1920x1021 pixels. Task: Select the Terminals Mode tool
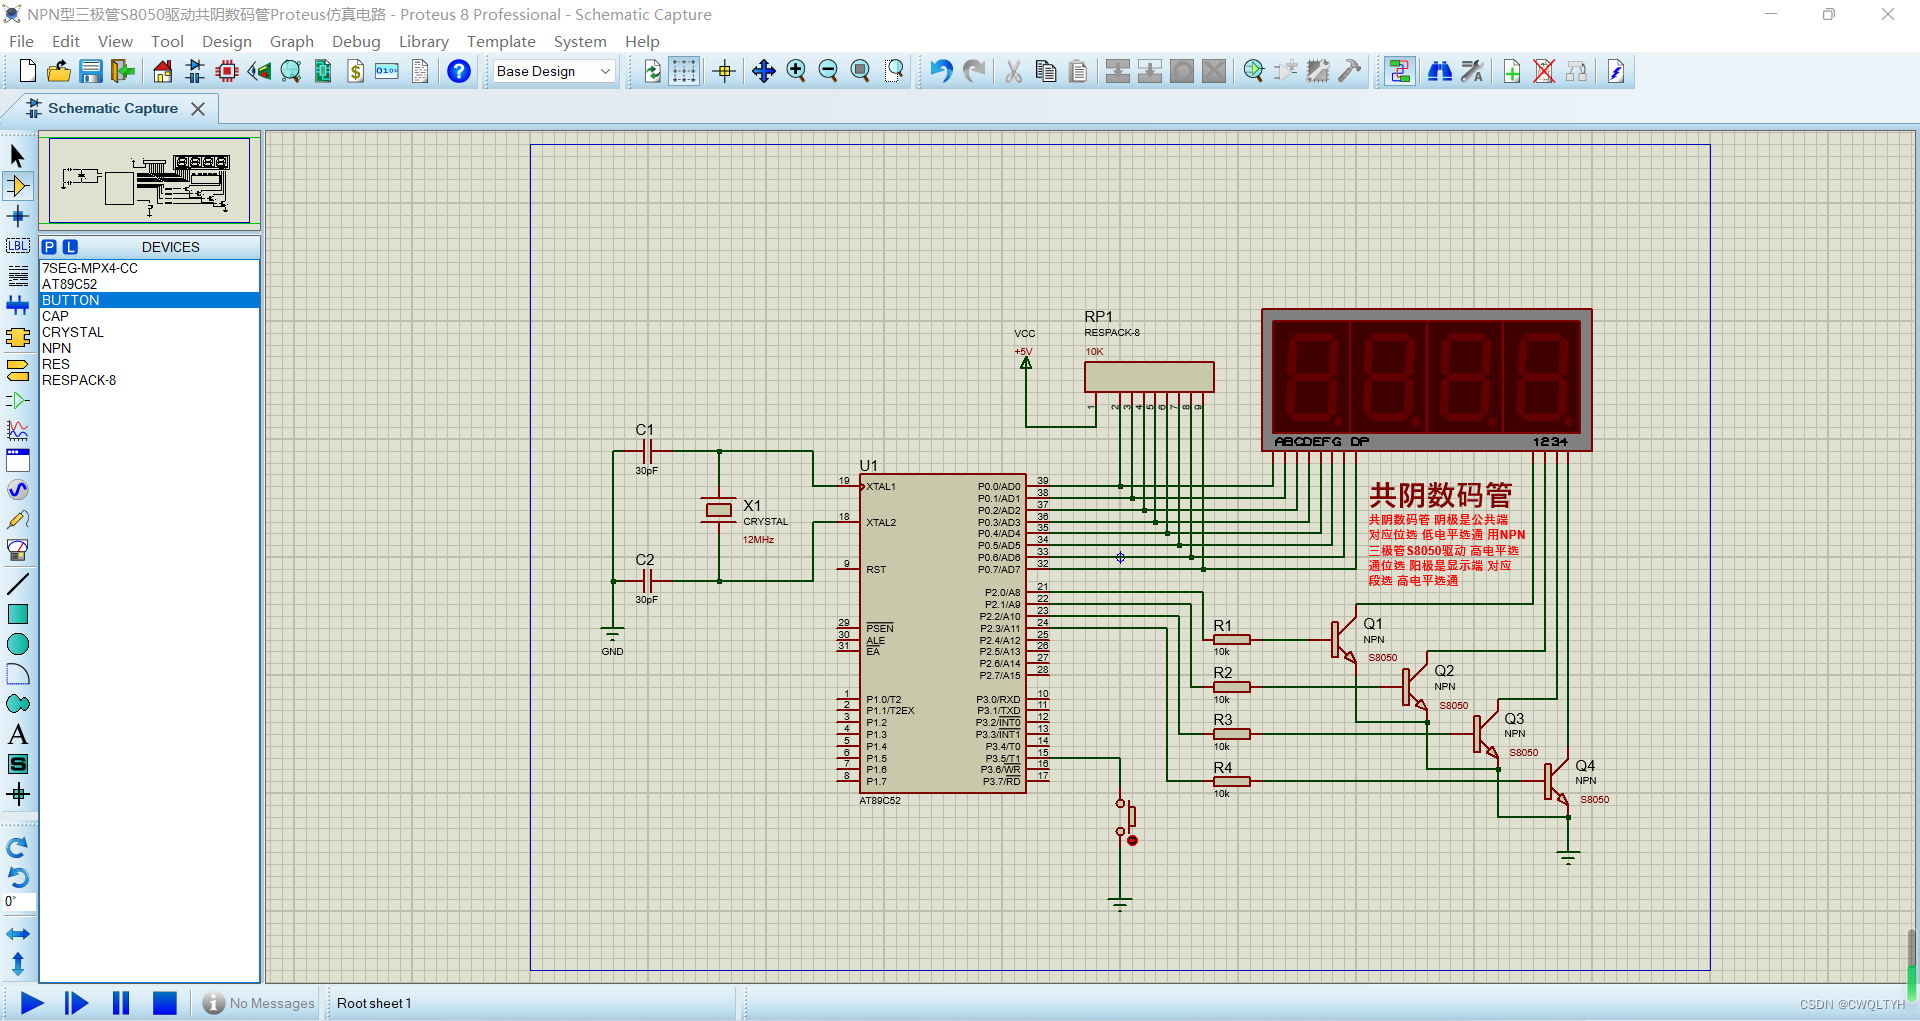[18, 371]
